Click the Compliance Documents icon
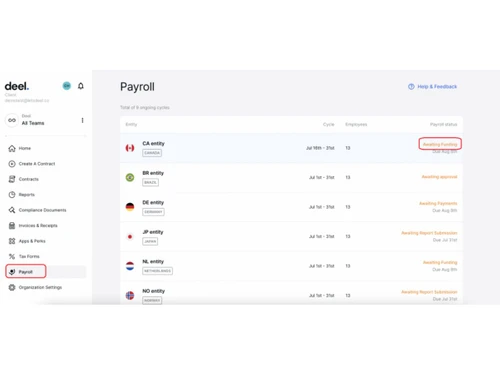Screen dimensions: 500x375 12,210
